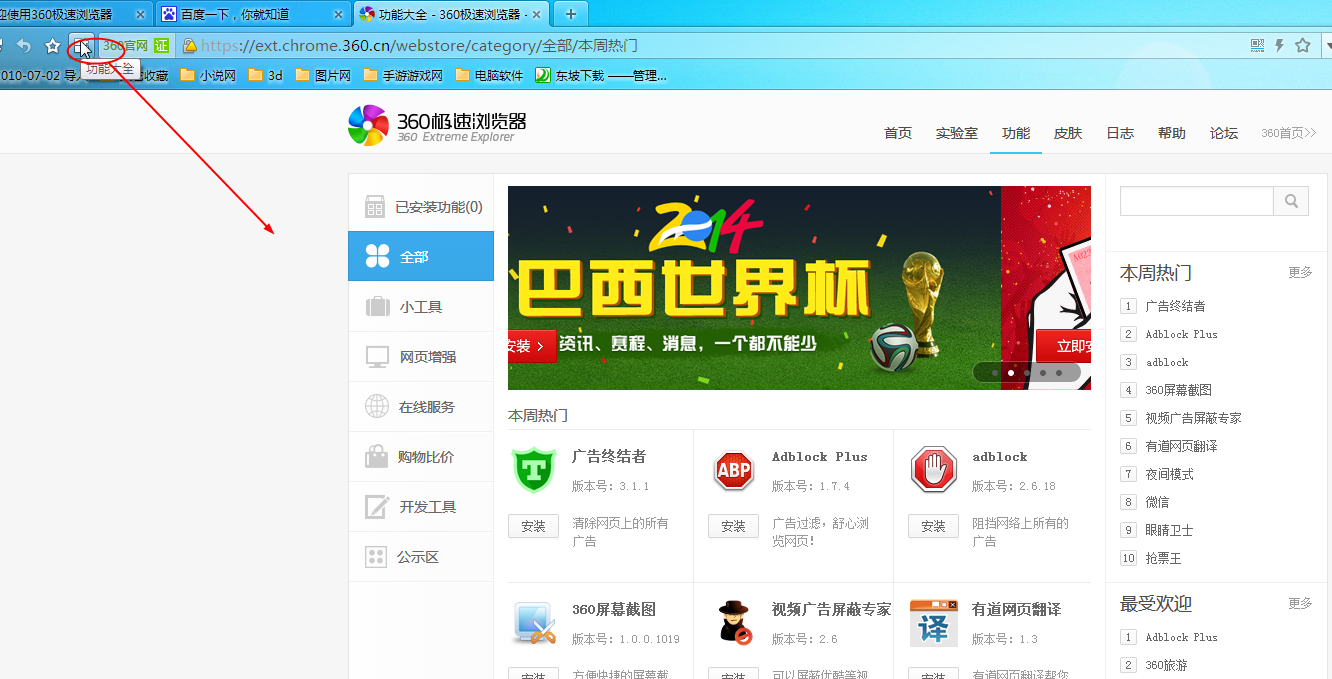Click 安装 under Adblock Plus
The width and height of the screenshot is (1332, 679).
733,526
